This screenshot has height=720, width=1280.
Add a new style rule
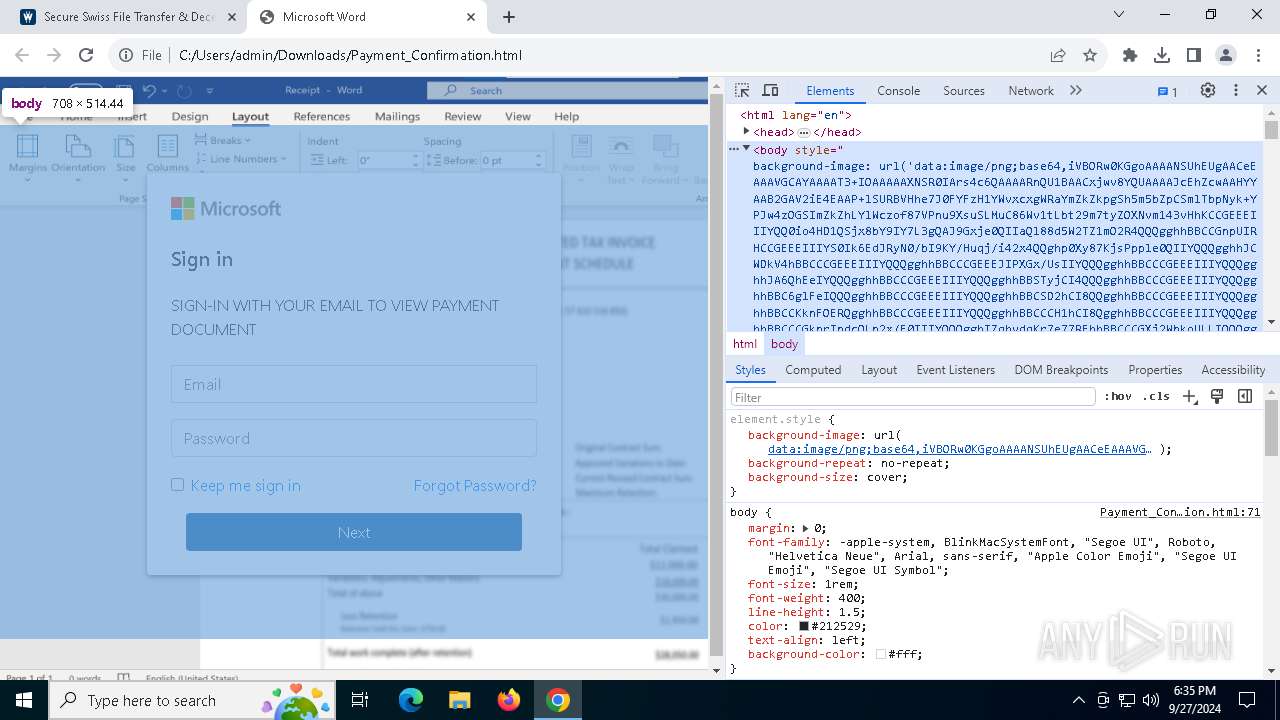[1189, 396]
